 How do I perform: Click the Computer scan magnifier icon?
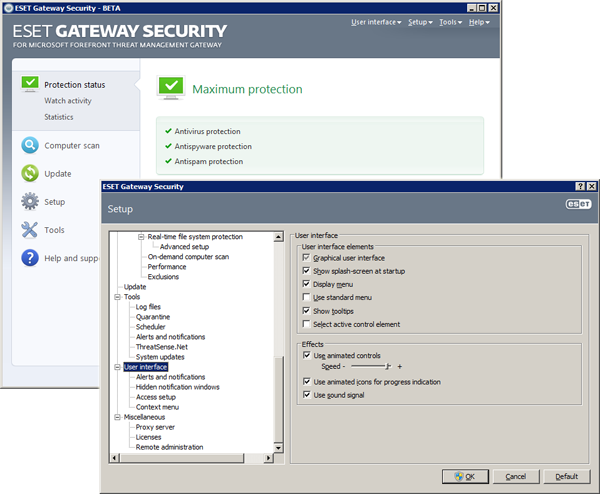[30, 145]
